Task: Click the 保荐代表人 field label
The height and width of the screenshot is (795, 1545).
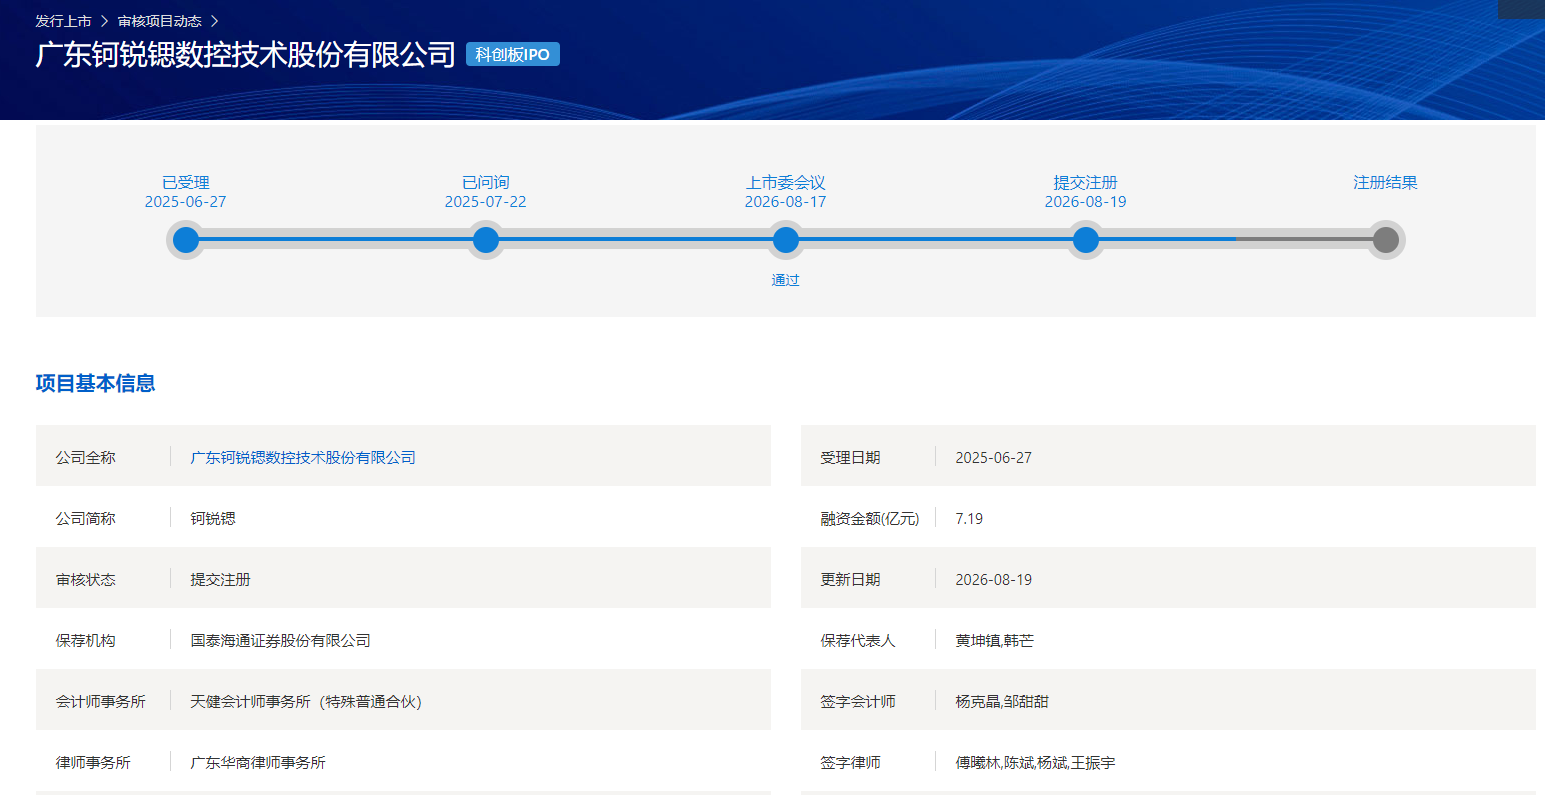Action: coord(858,641)
